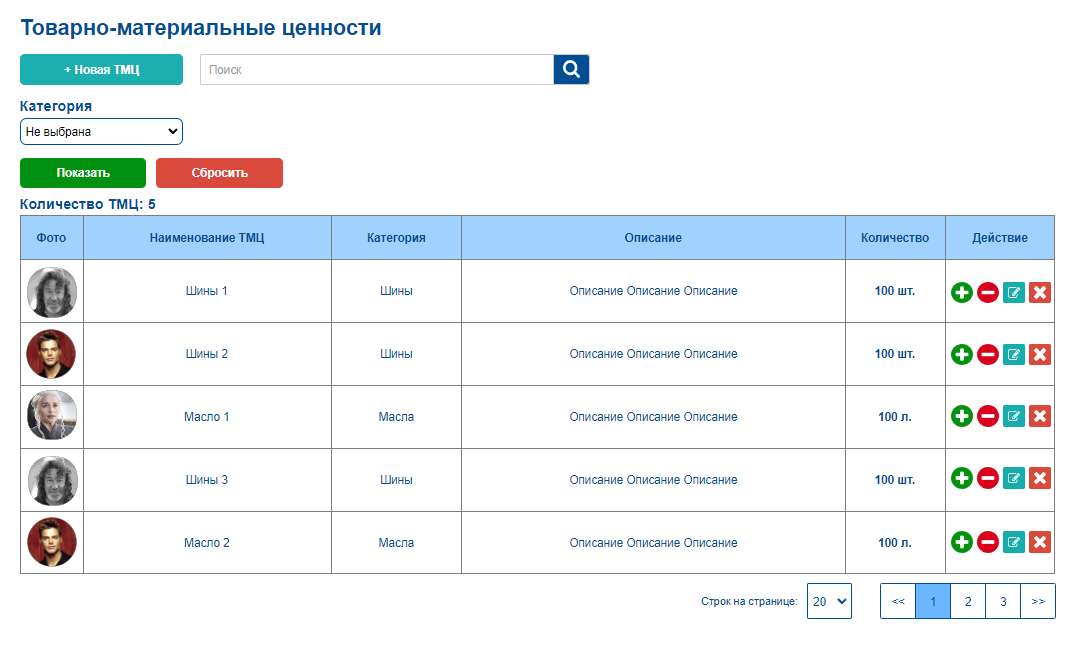Edit the Шины 2 row with pencil icon
Screen dimensions: 1083x648
coord(1013,354)
